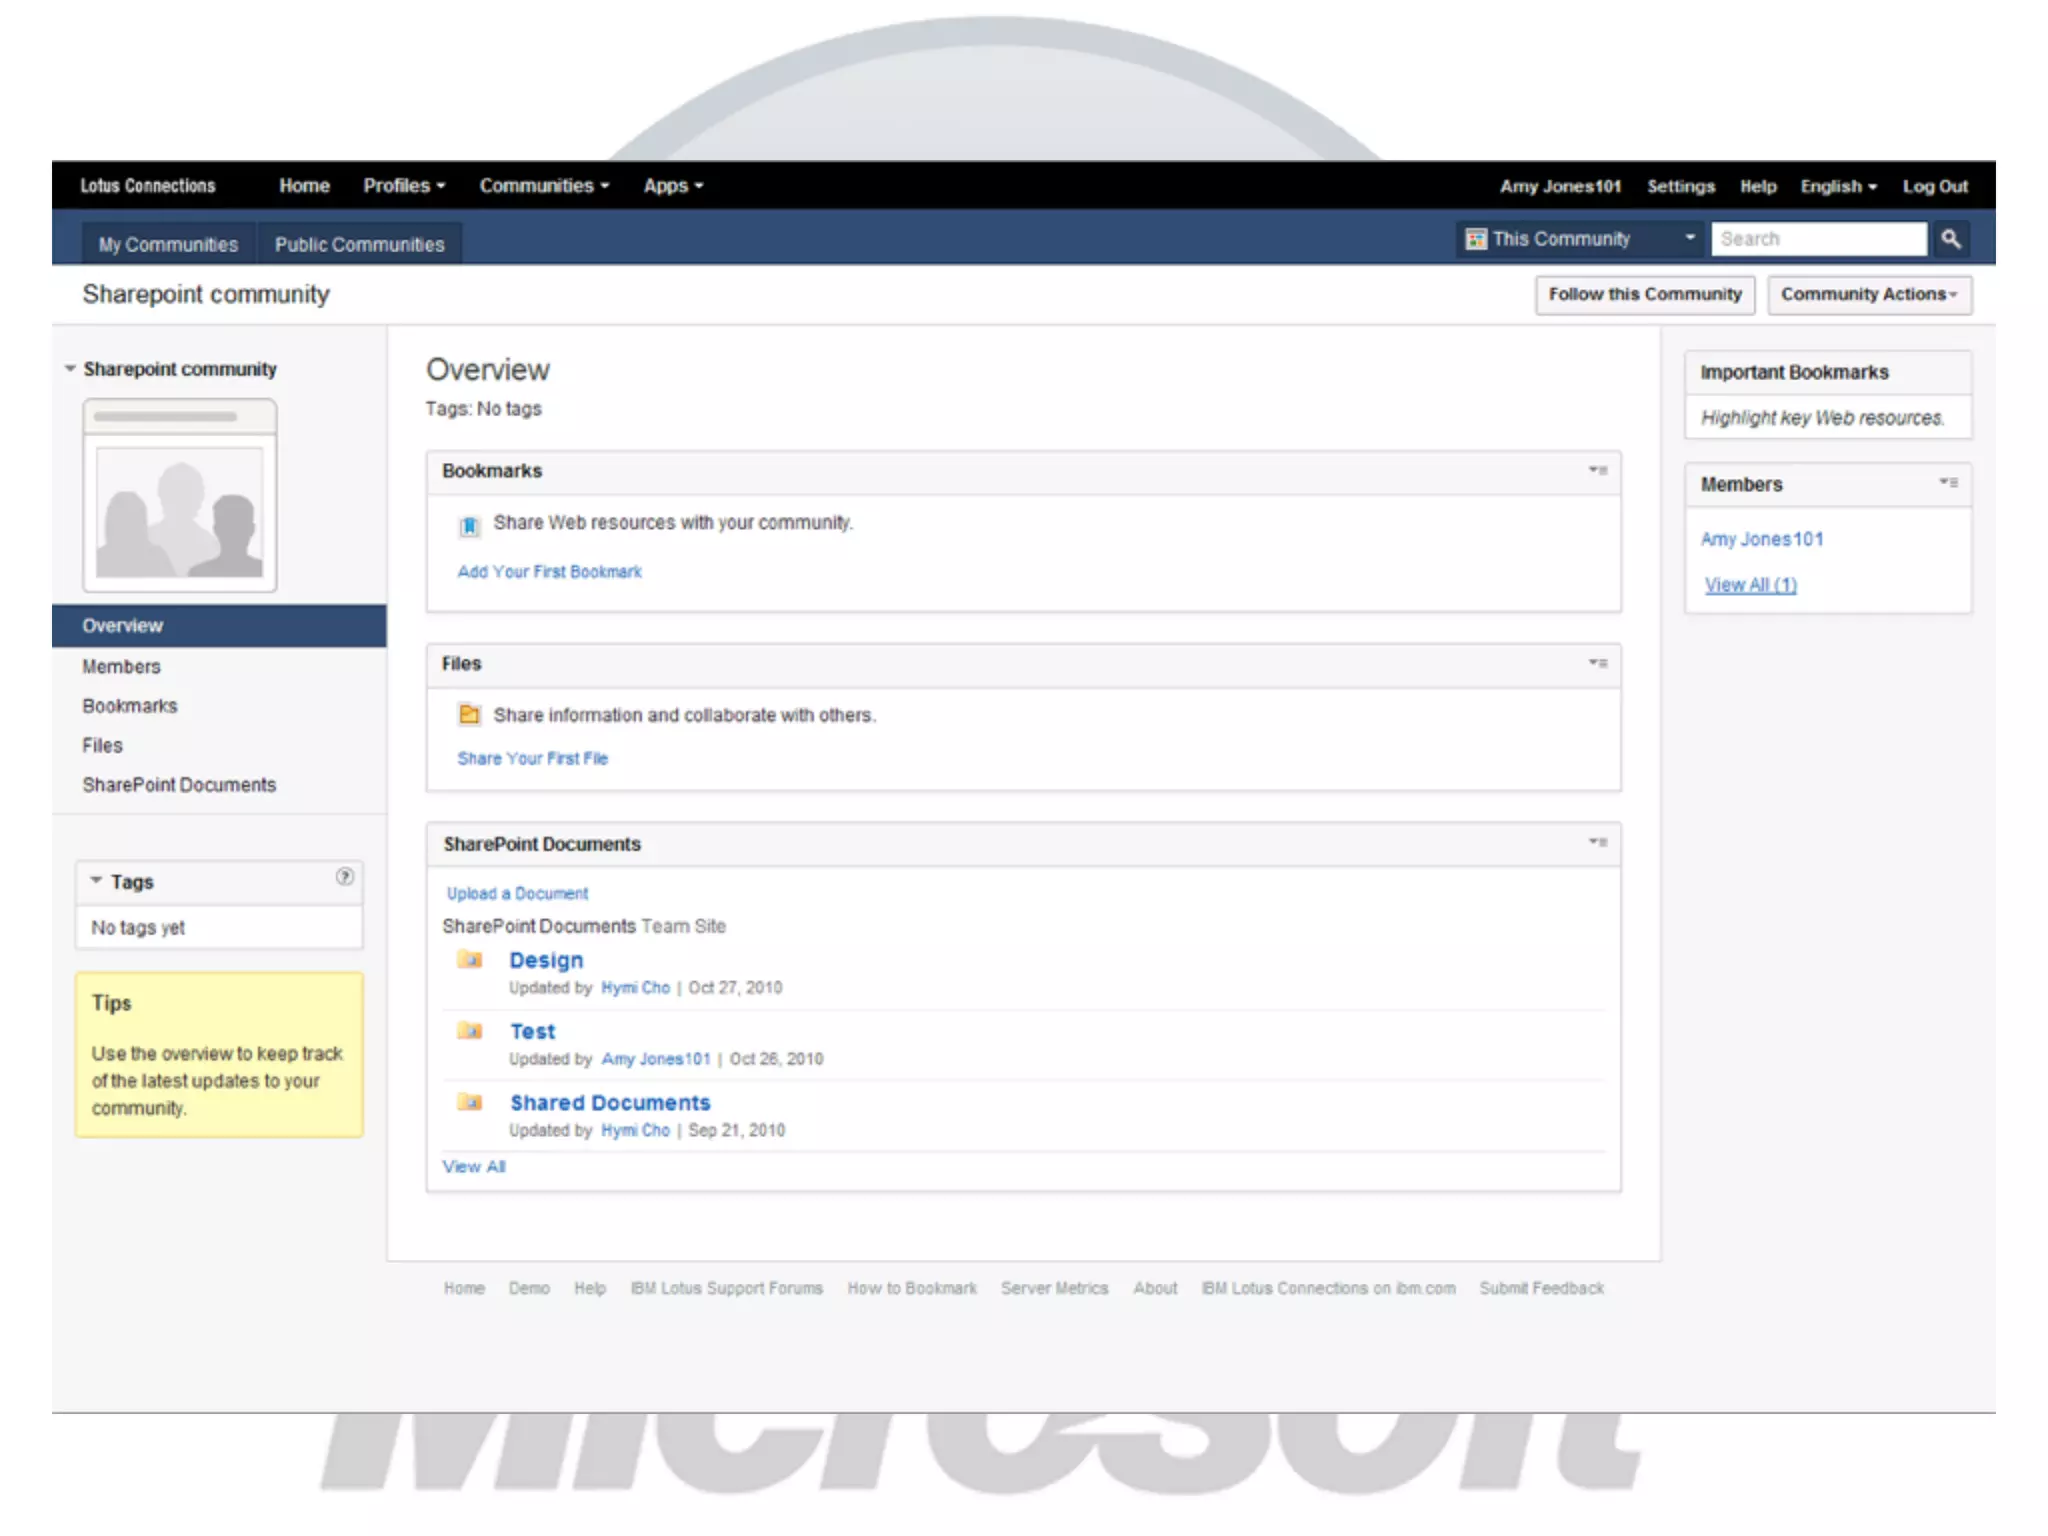Expand the Community Actions dropdown
The height and width of the screenshot is (1536, 2048).
pos(1868,294)
